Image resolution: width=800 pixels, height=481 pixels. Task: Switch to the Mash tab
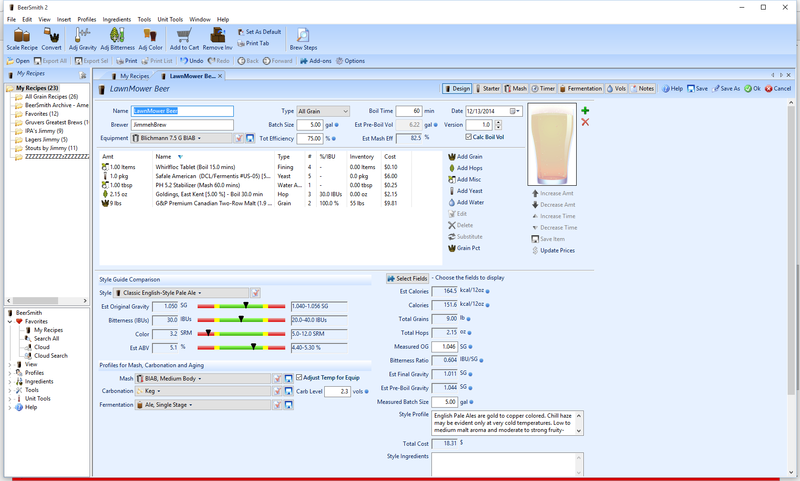tap(515, 88)
